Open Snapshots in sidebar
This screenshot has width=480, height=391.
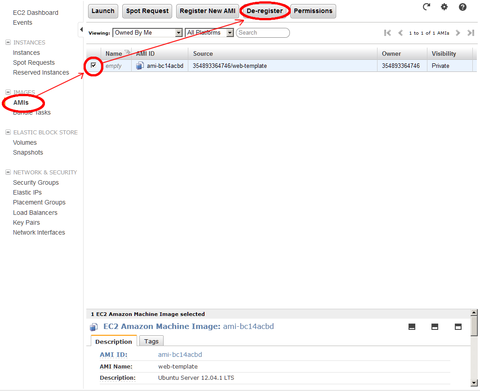28,153
